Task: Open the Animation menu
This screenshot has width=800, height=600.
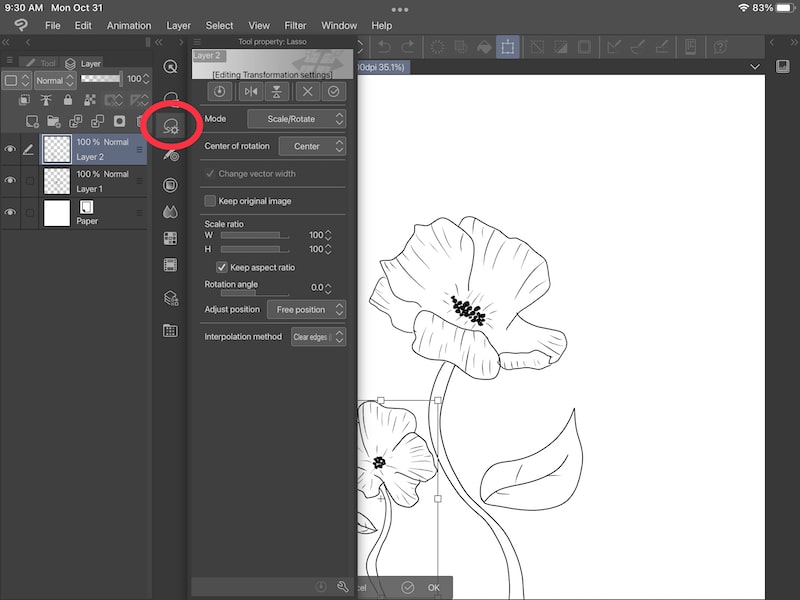Action: pyautogui.click(x=129, y=25)
